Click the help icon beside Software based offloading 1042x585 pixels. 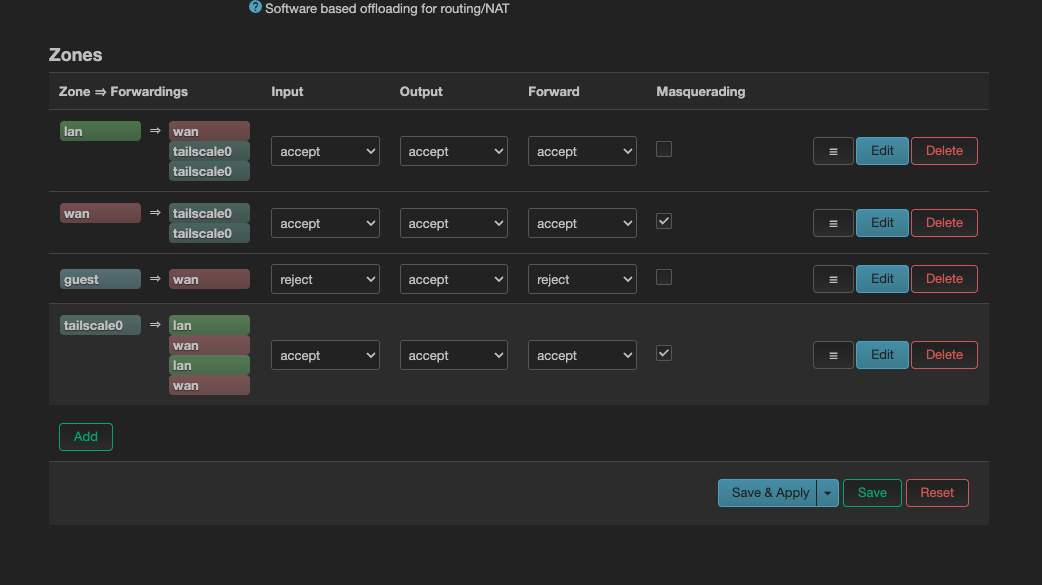(x=255, y=7)
